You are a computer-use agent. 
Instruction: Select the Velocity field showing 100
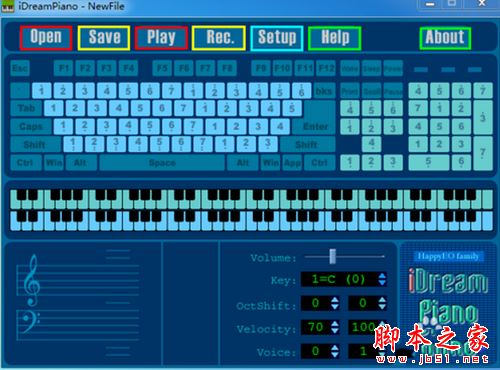[x=363, y=327]
